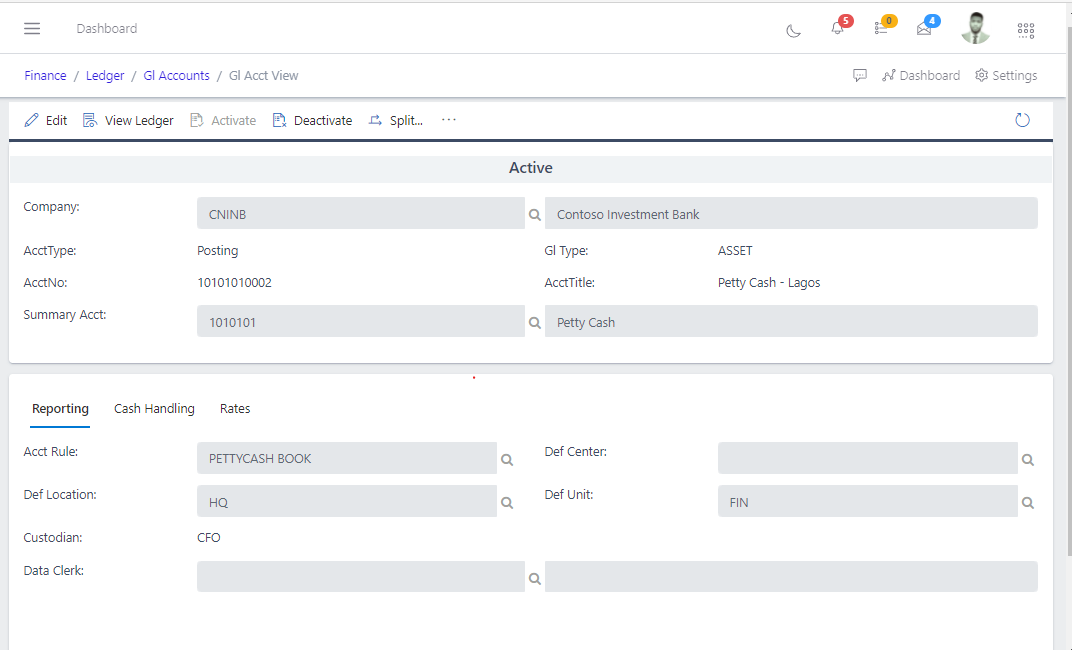Open the messages envelope with 4 messages

[x=923, y=29]
